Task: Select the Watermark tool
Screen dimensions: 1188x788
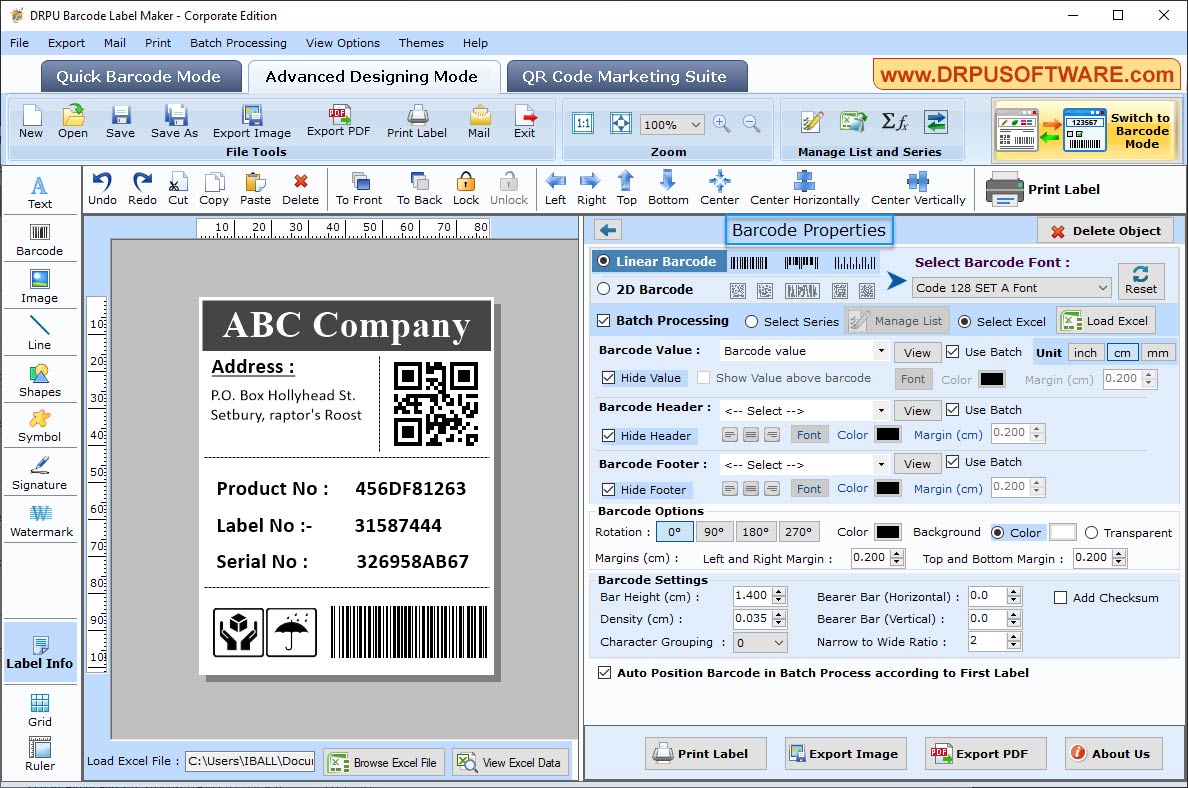Action: (x=40, y=520)
